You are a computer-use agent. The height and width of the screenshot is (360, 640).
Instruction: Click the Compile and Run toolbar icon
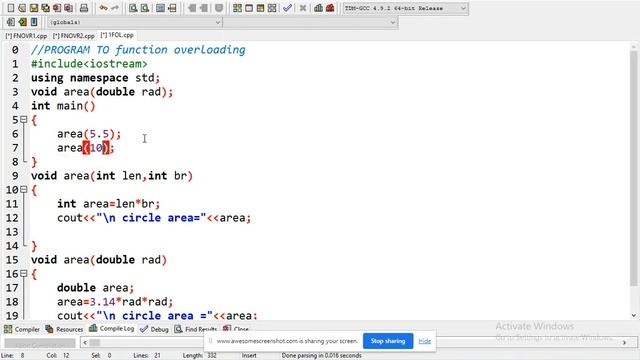click(260, 8)
